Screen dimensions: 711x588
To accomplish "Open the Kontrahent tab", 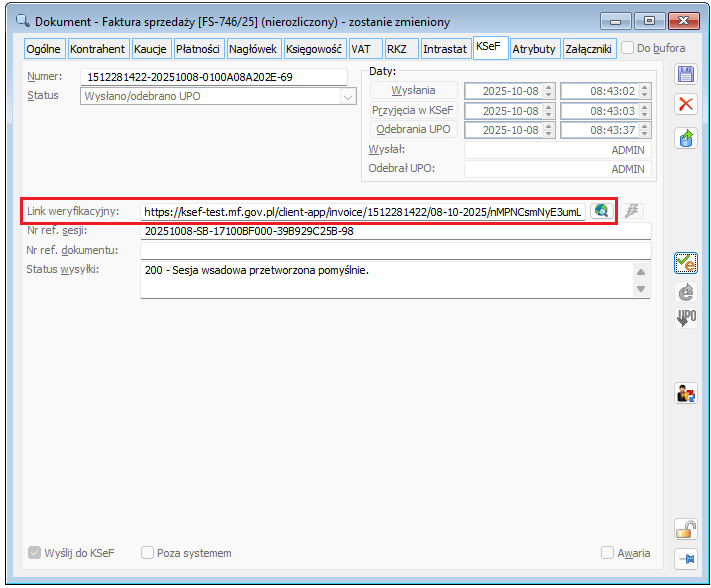I will [97, 49].
